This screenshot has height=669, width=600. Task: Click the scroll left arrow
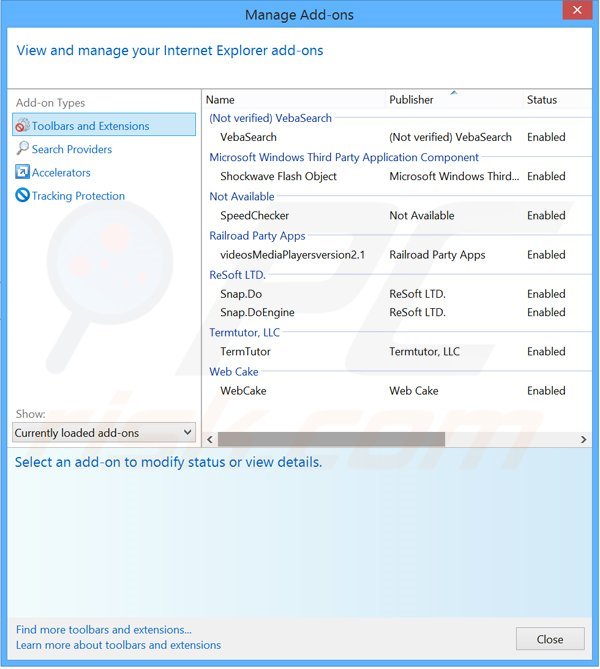pyautogui.click(x=210, y=439)
